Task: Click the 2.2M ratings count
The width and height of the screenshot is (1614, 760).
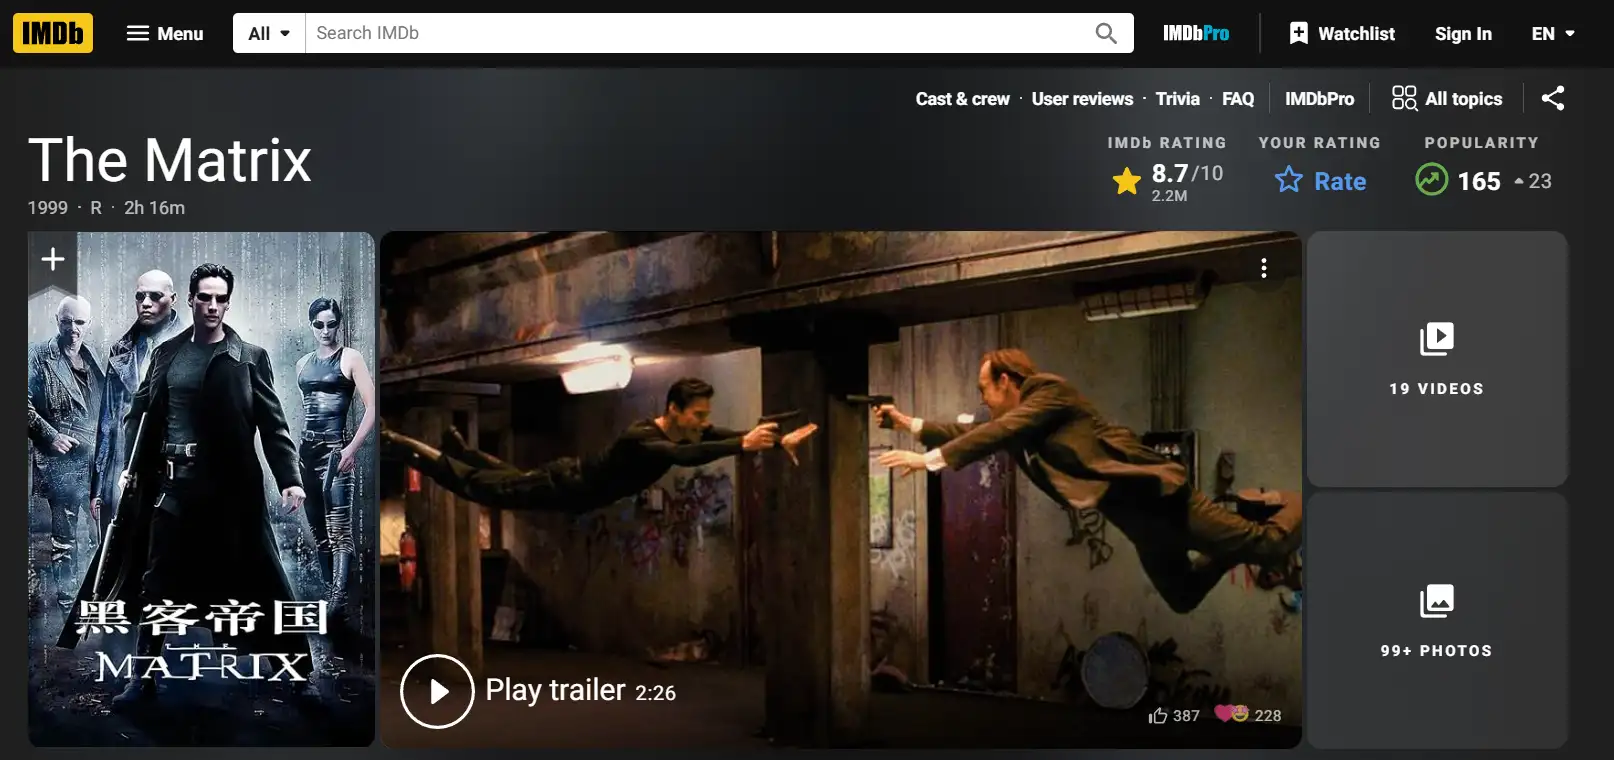Action: point(1169,196)
